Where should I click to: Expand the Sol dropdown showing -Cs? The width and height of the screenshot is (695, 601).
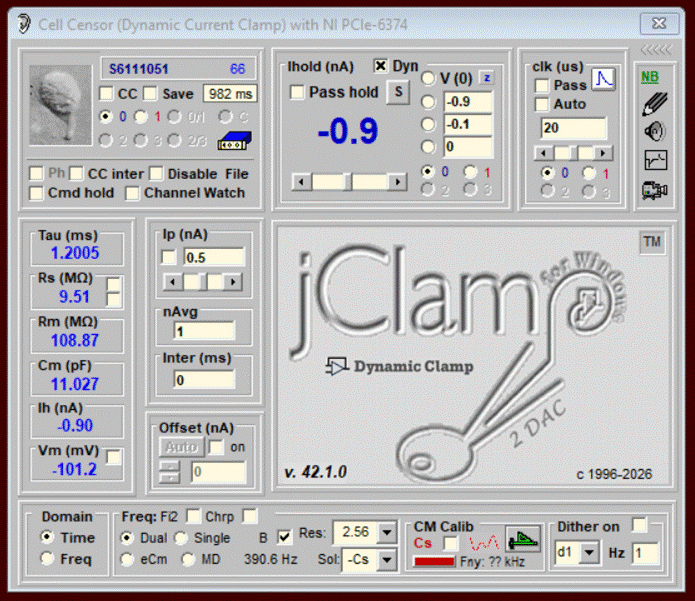[x=387, y=558]
